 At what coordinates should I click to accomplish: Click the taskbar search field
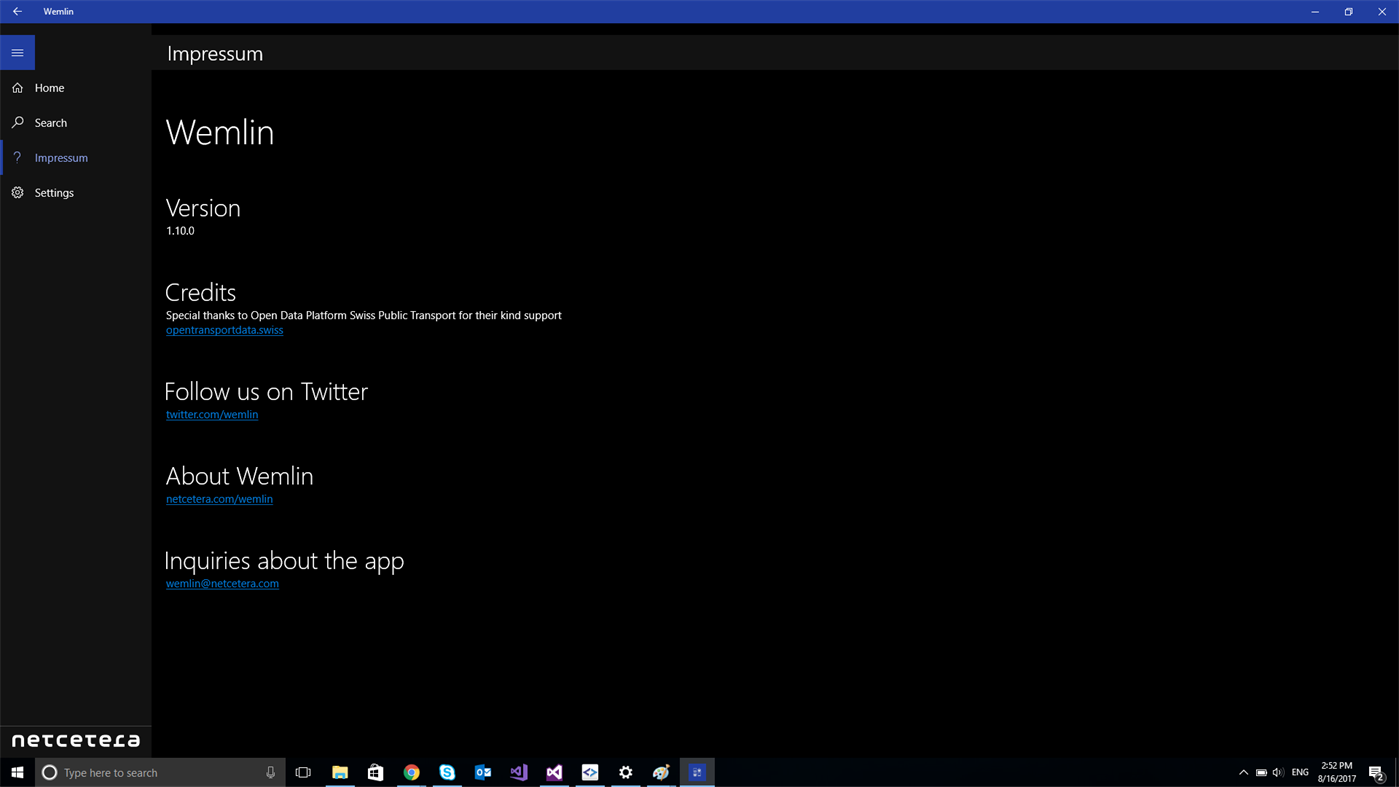click(160, 771)
